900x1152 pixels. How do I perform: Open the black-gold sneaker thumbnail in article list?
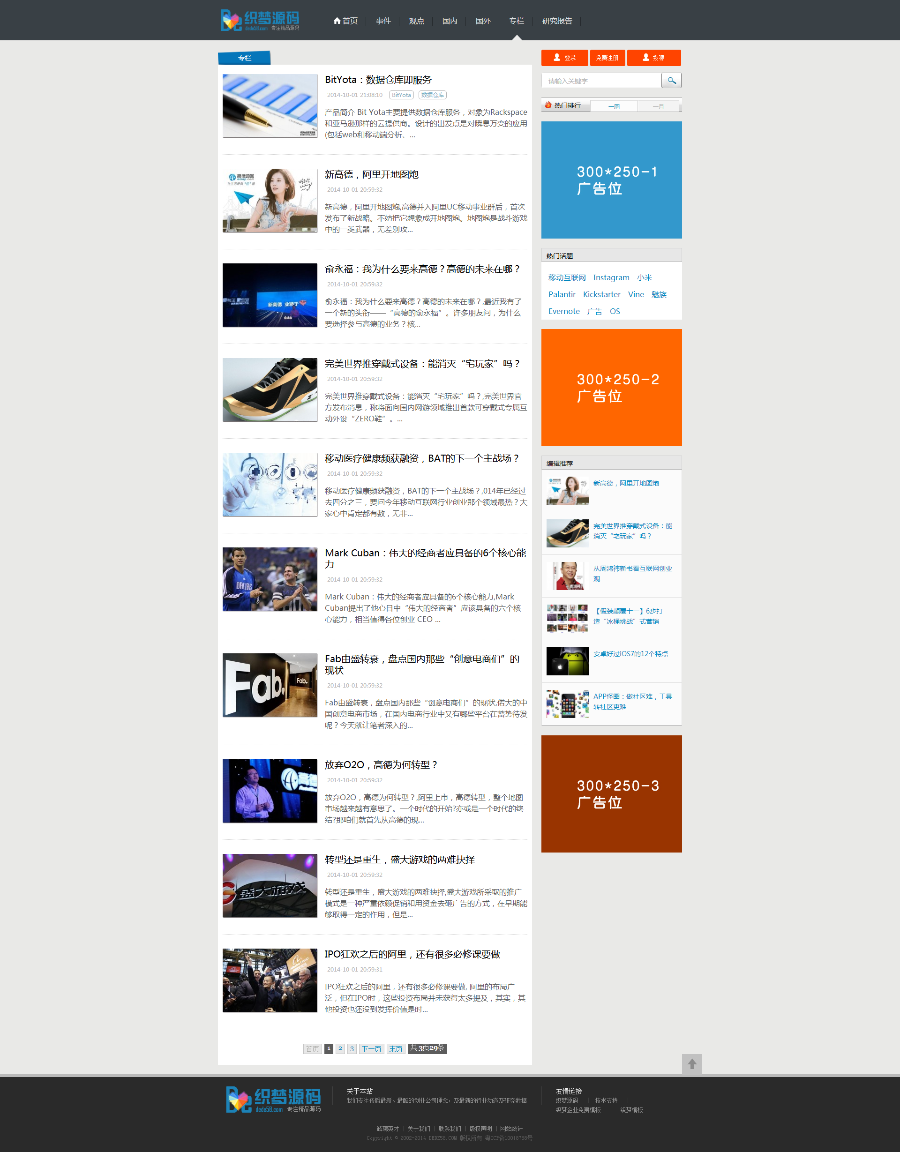pyautogui.click(x=270, y=390)
